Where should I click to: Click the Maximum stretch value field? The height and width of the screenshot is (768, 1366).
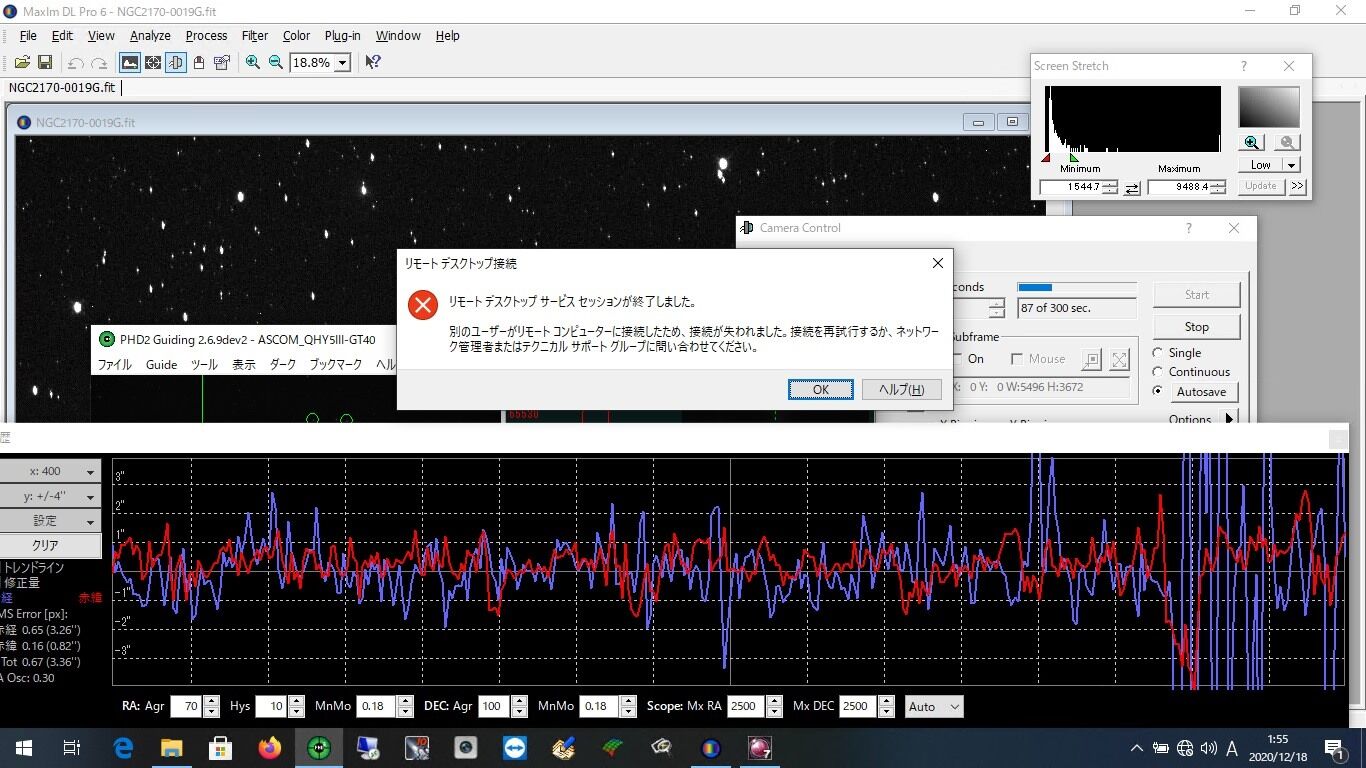tap(1179, 187)
